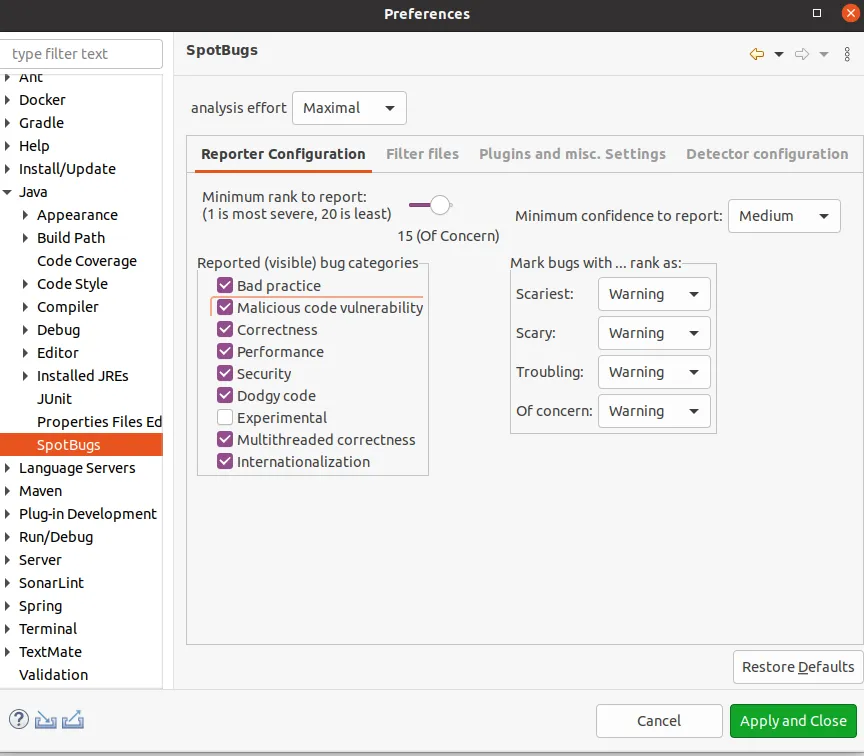Open the analysis effort dropdown

pyautogui.click(x=349, y=108)
